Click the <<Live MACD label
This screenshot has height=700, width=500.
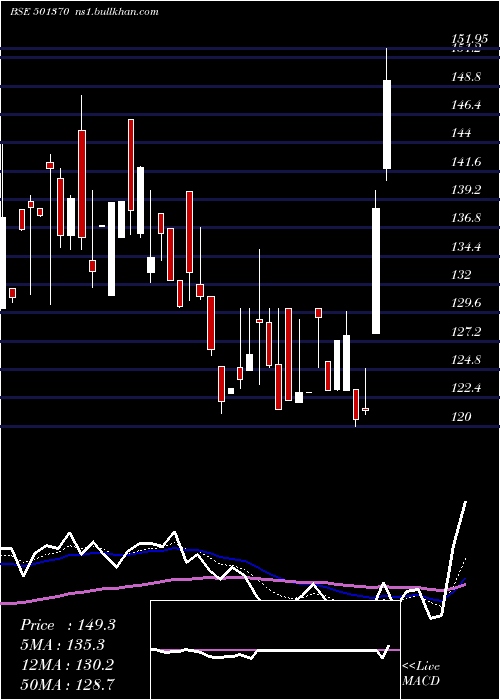pos(421,674)
